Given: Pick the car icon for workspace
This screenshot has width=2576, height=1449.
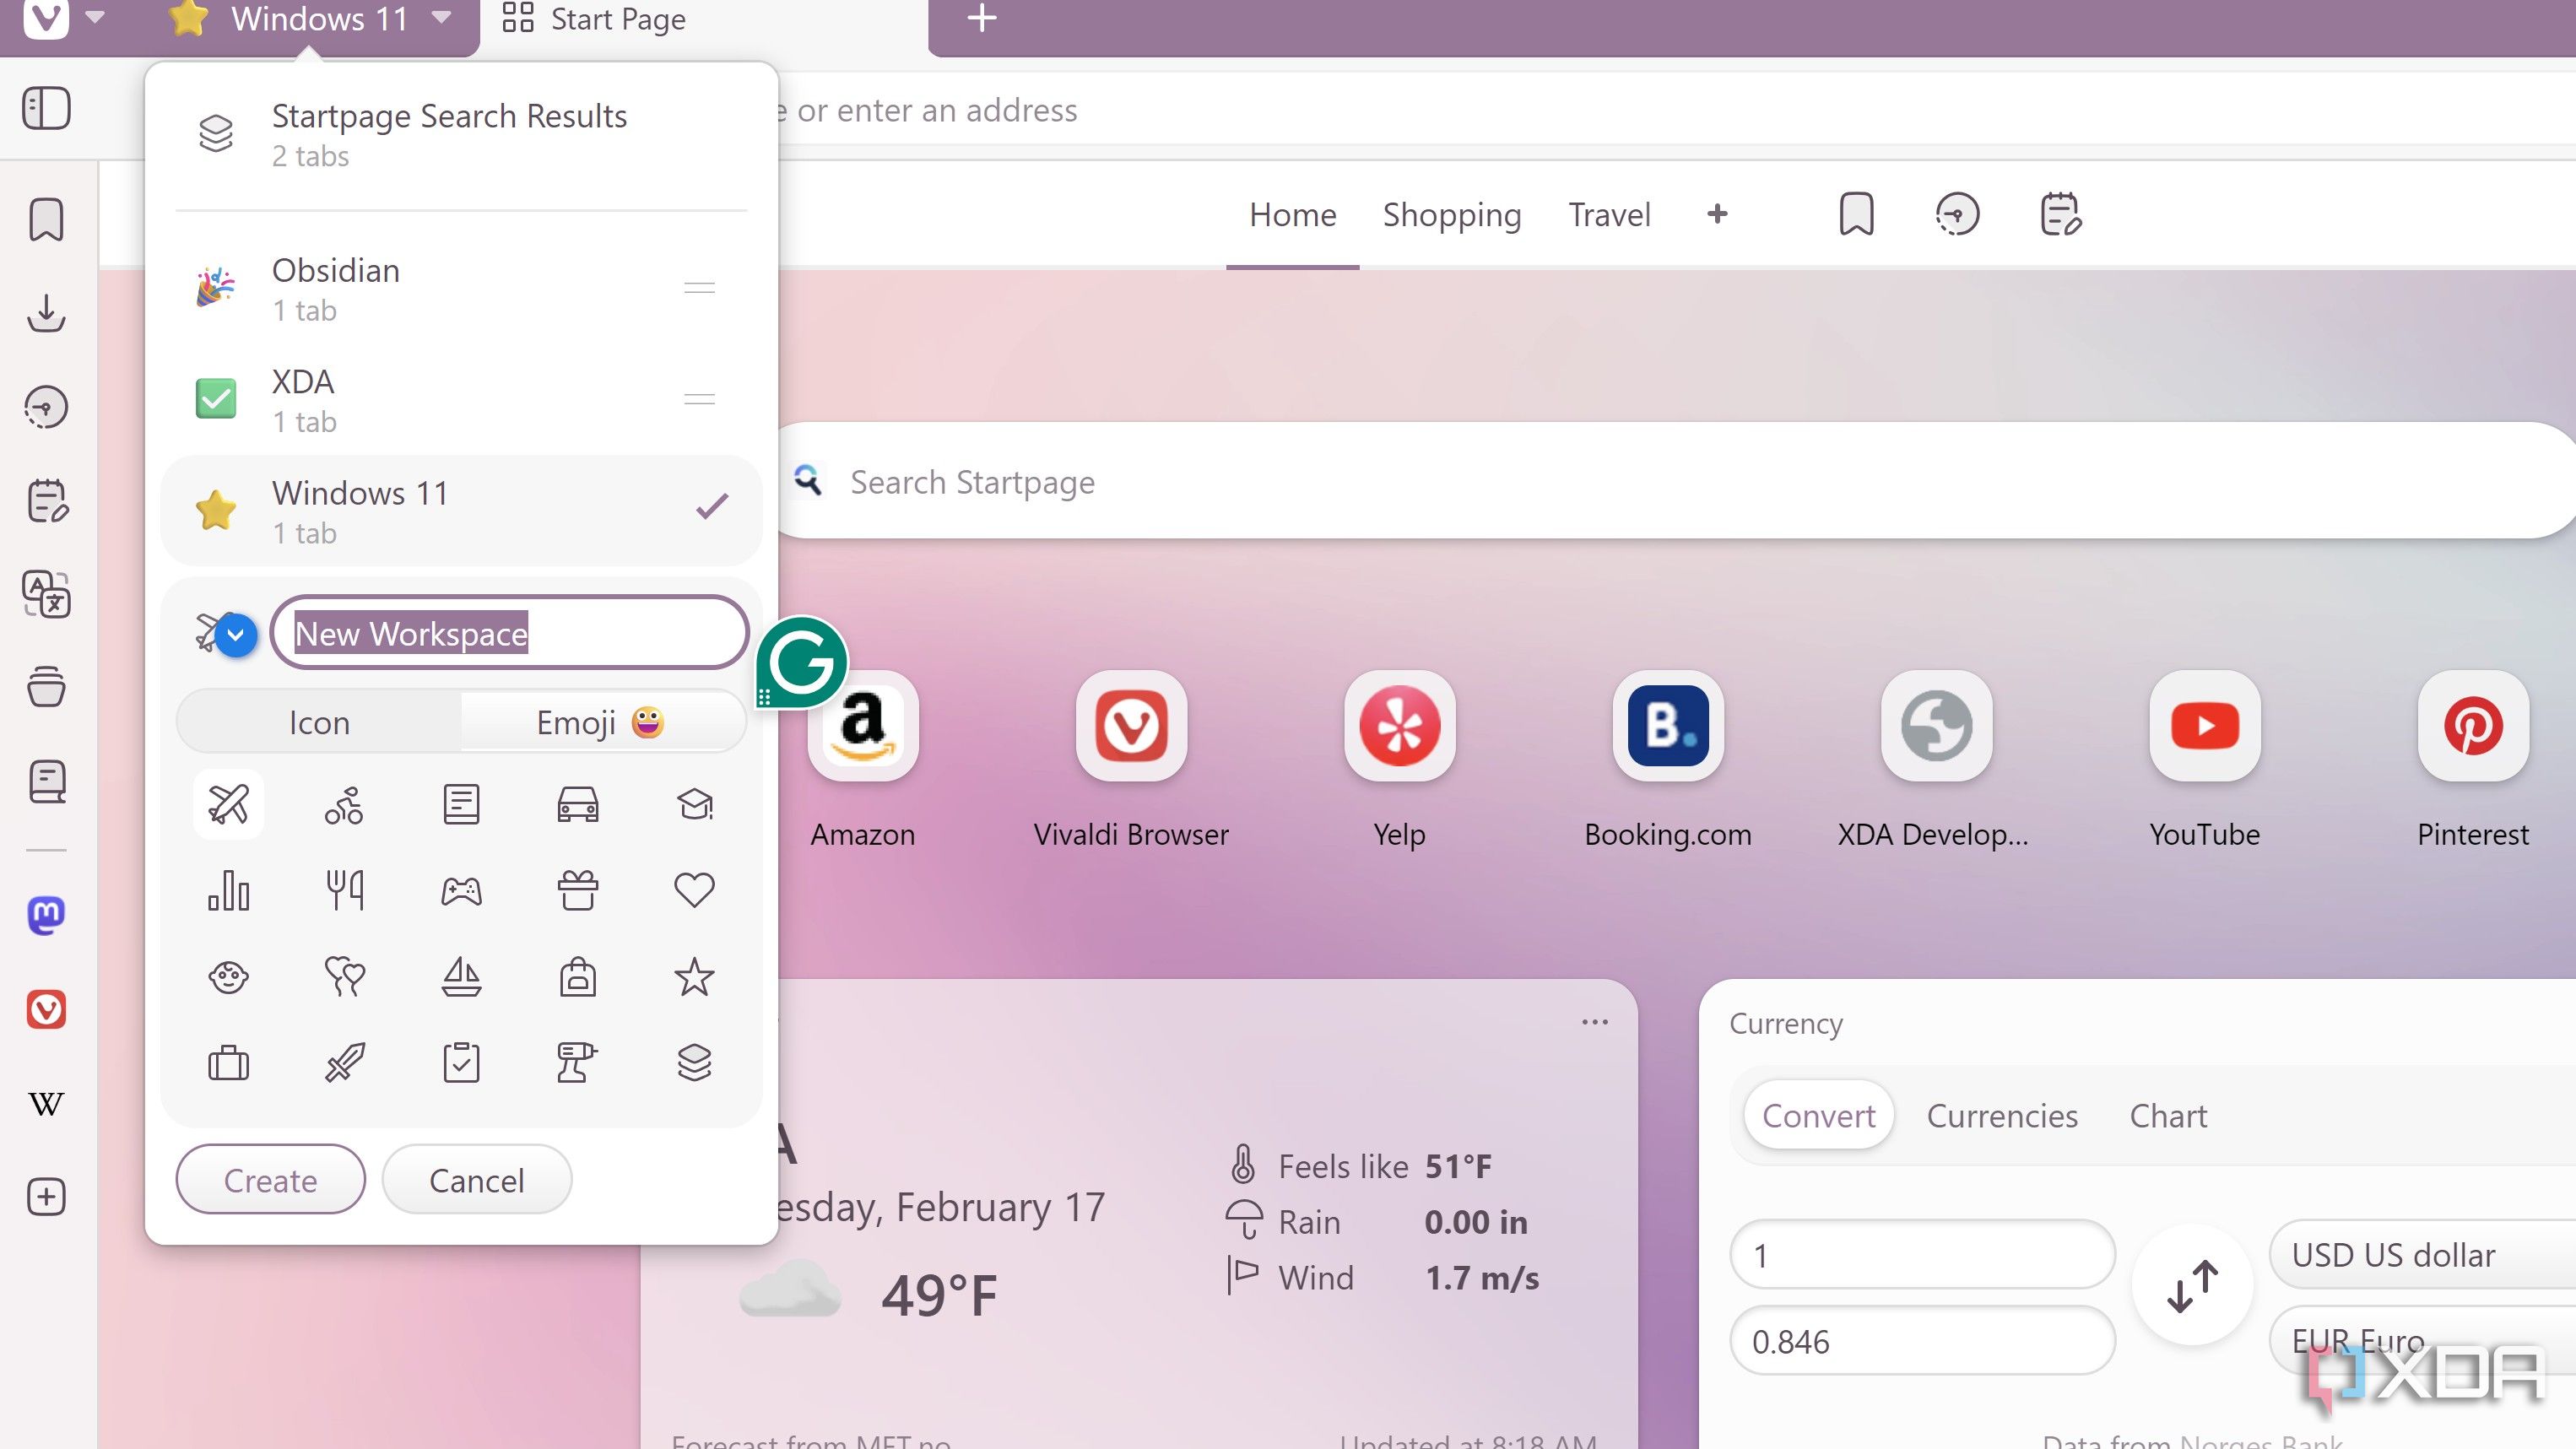Looking at the screenshot, I should coord(578,803).
